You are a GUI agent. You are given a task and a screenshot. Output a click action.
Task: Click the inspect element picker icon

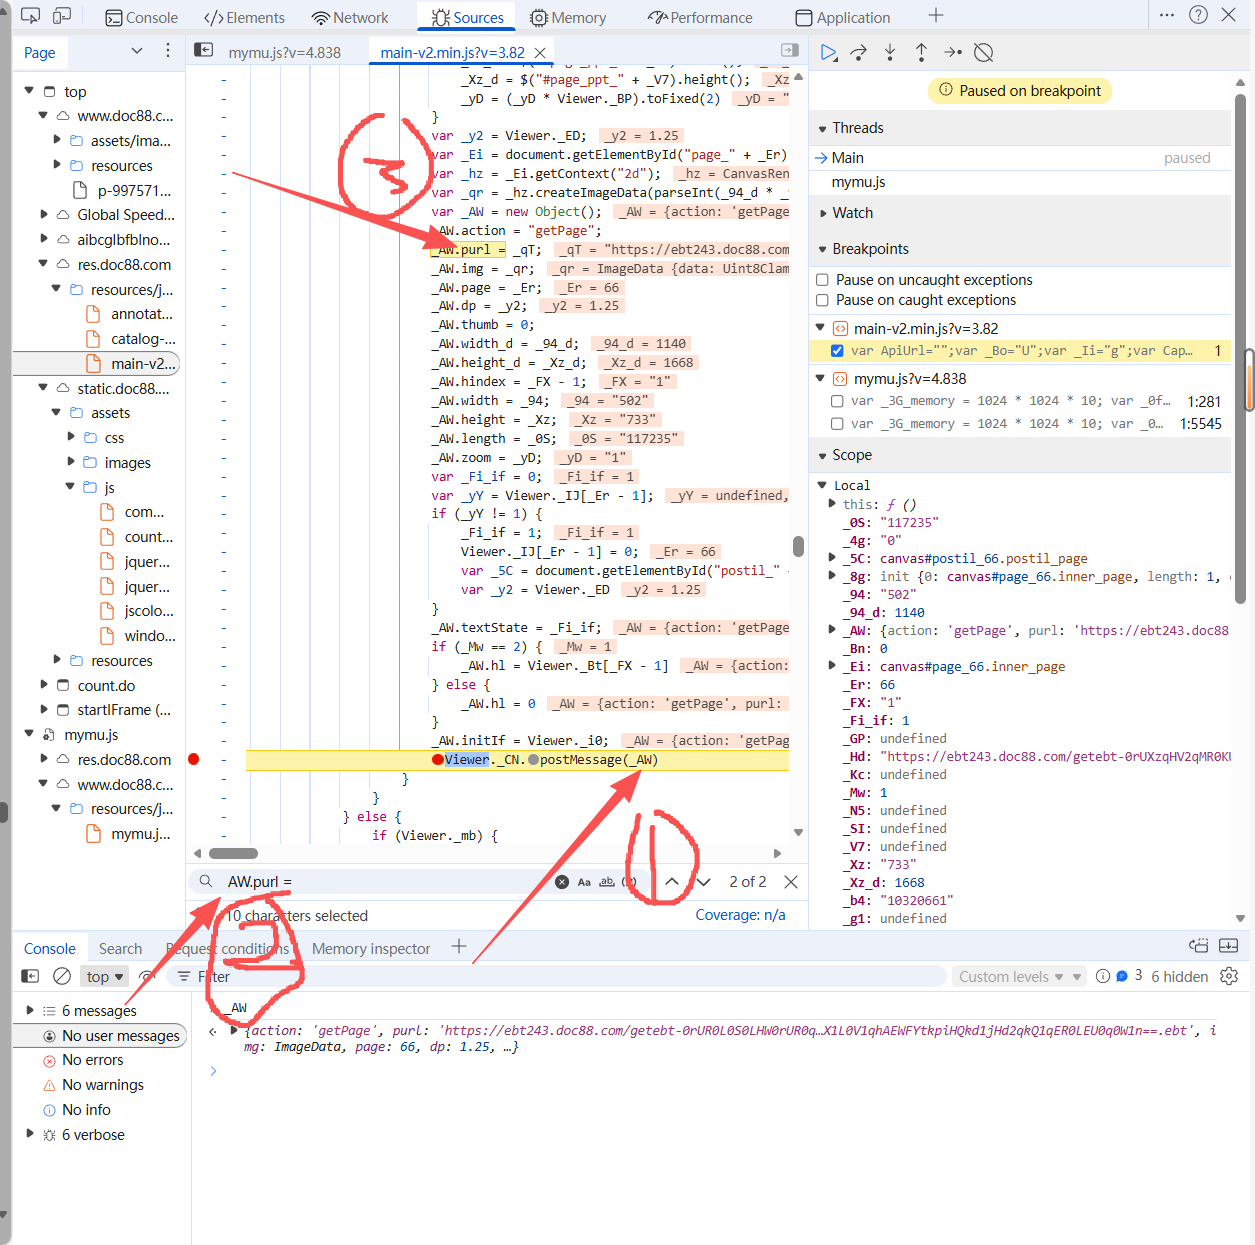(30, 17)
